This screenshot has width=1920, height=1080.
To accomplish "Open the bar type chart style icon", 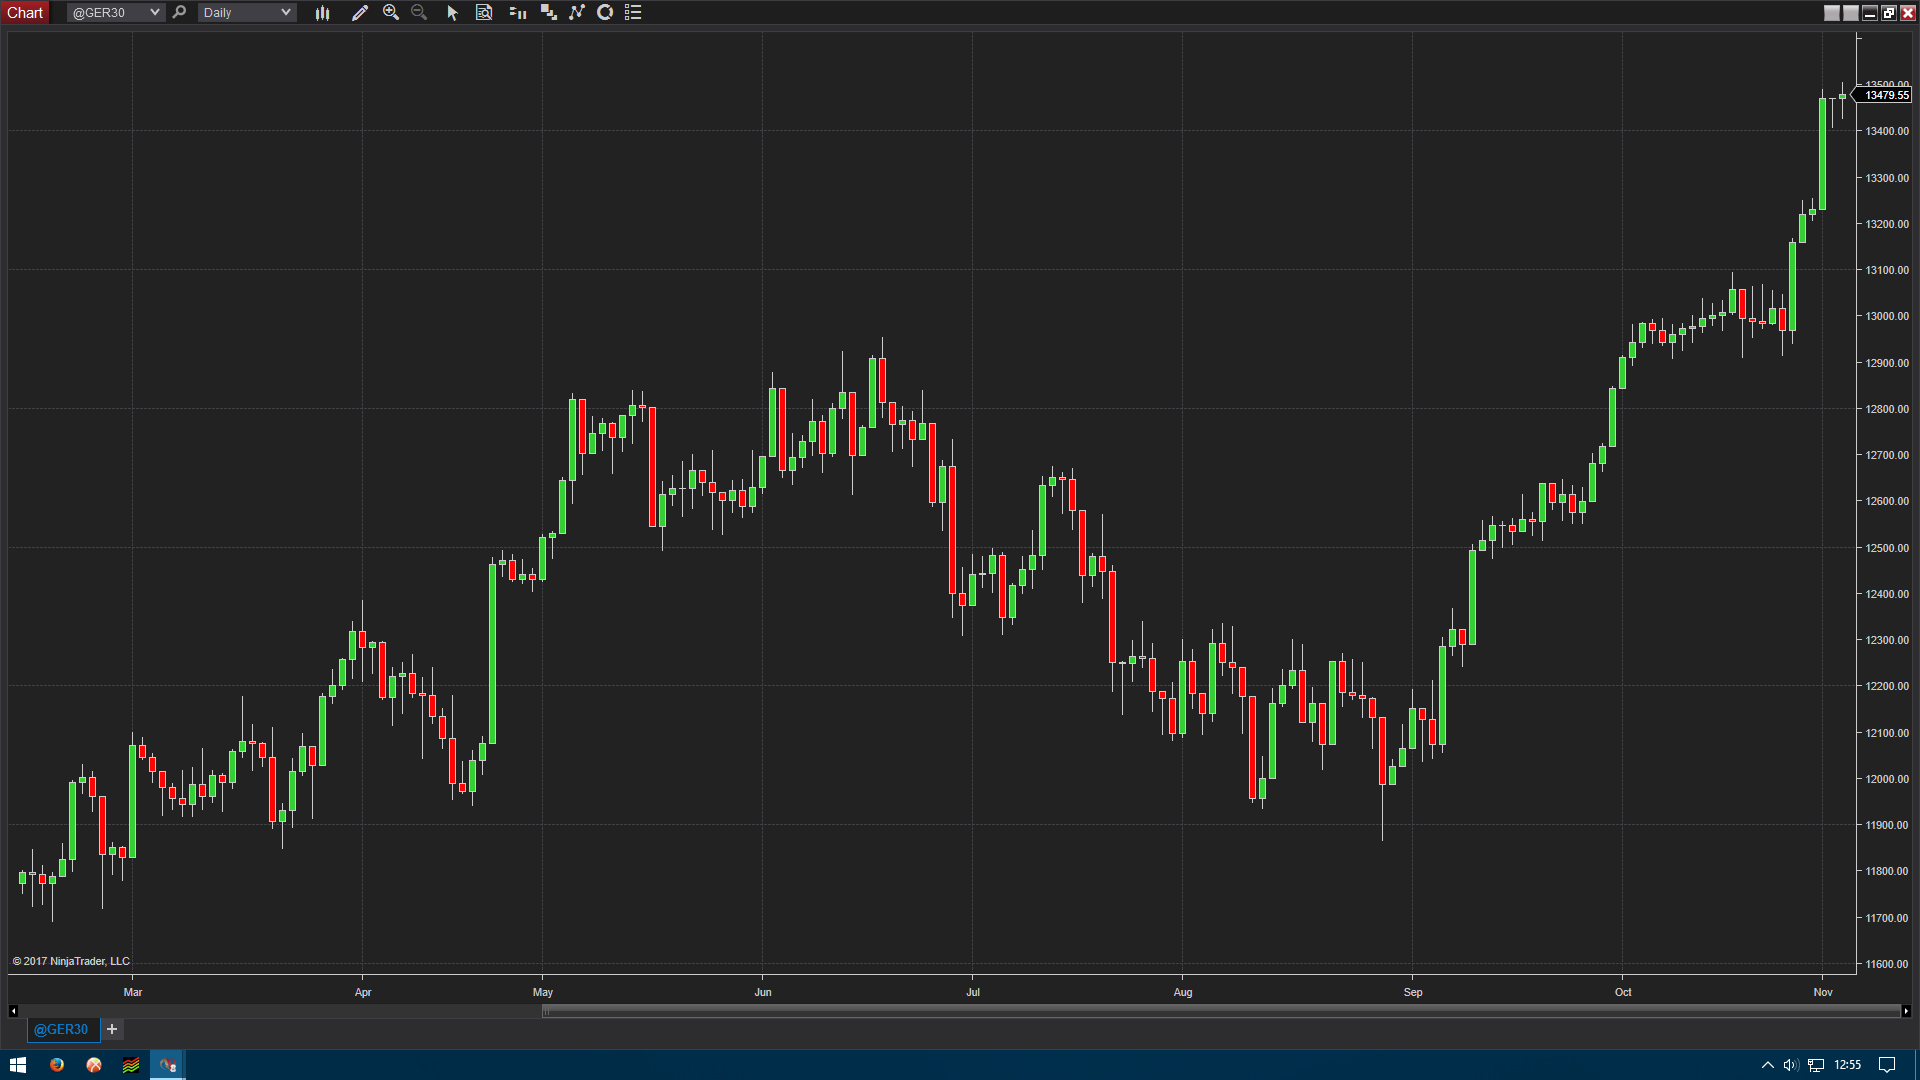I will click(322, 13).
